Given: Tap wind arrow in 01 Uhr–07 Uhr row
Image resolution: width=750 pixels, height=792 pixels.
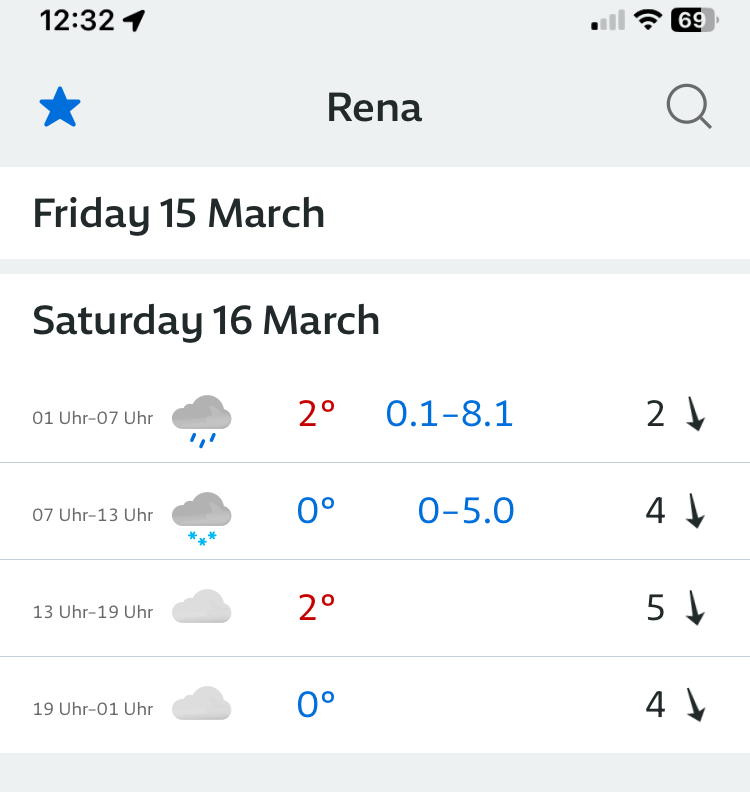Looking at the screenshot, I should tap(696, 414).
